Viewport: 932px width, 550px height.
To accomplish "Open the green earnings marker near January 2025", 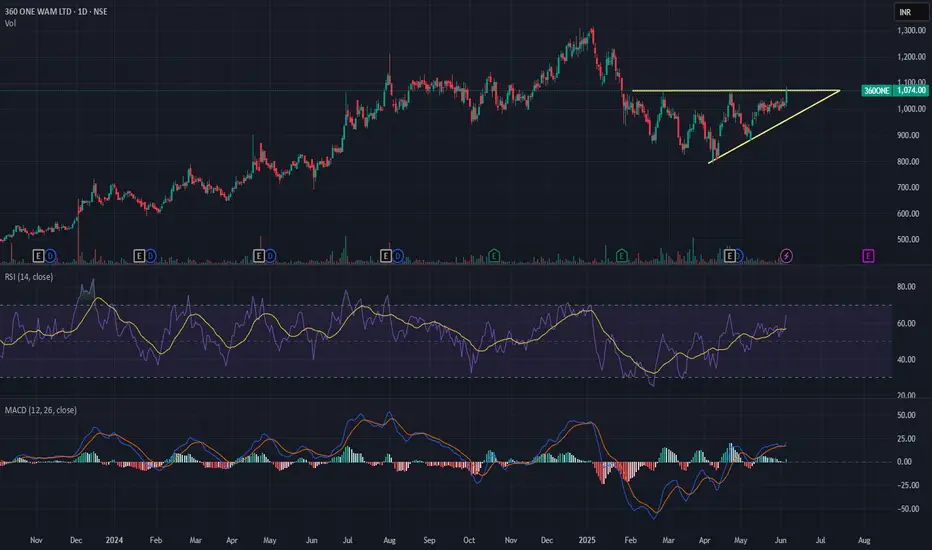I will 622,256.
